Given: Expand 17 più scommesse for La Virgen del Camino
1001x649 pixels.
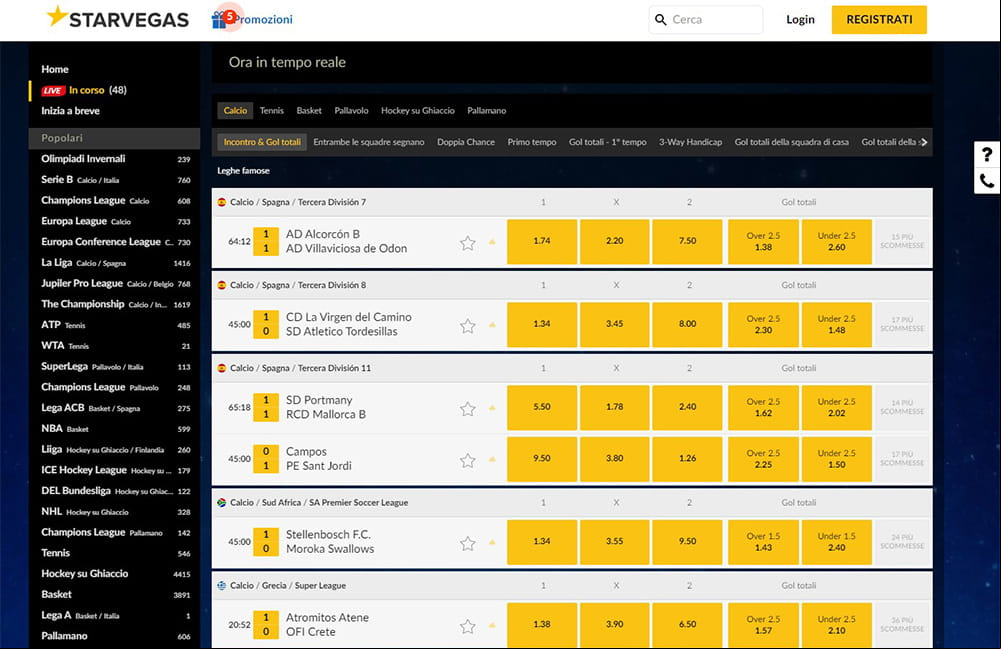Looking at the screenshot, I should (x=902, y=324).
